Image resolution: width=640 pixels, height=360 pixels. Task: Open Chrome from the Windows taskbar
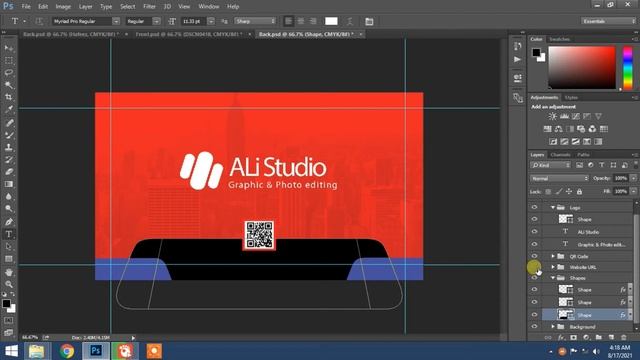tap(67, 351)
